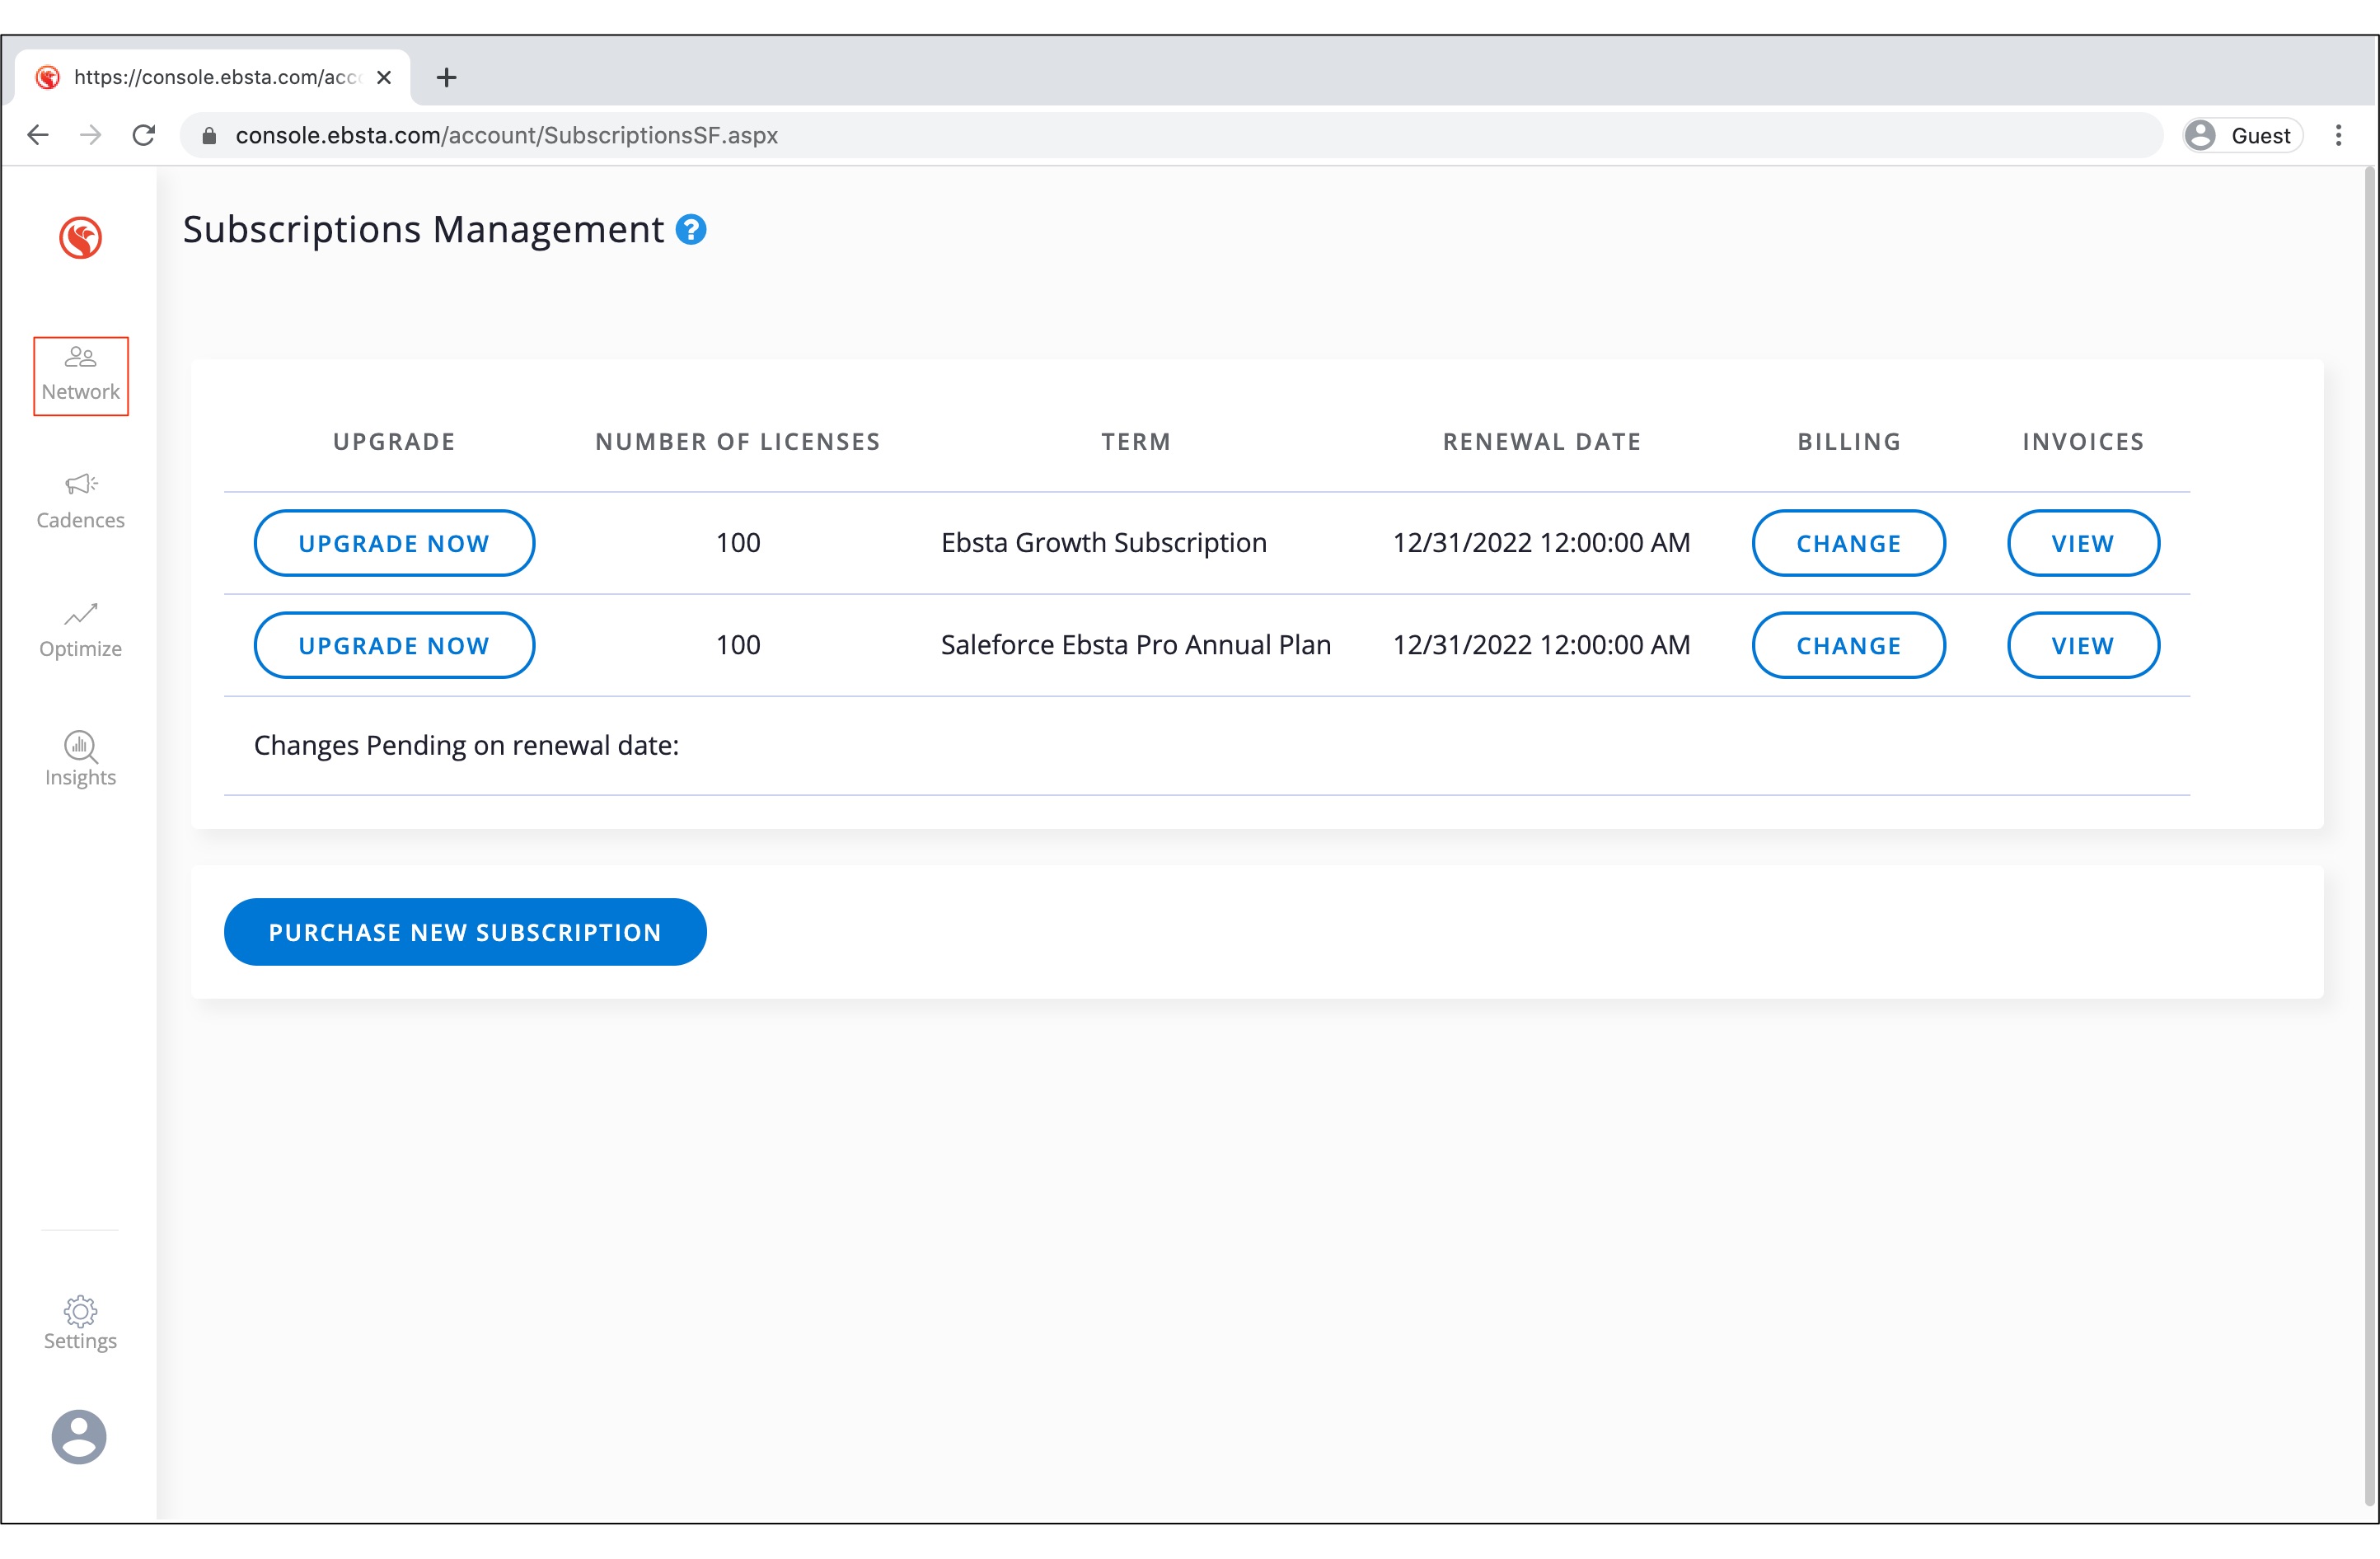Click the blue help question-mark icon
2380x1559 pixels.
[691, 230]
